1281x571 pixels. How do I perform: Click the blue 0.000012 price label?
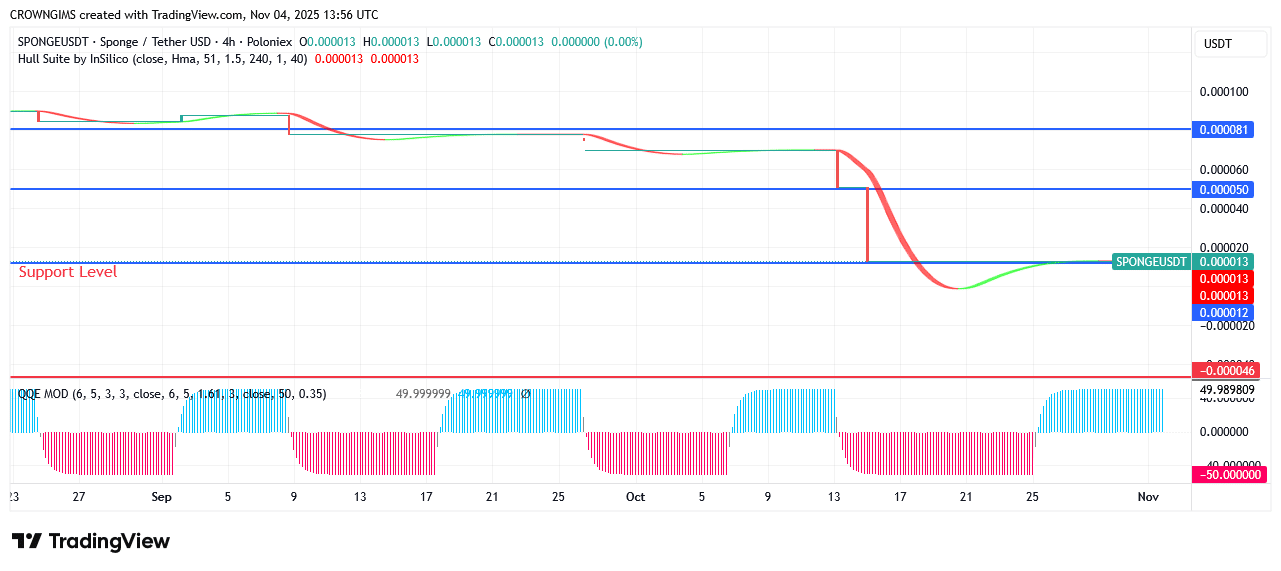(1223, 313)
